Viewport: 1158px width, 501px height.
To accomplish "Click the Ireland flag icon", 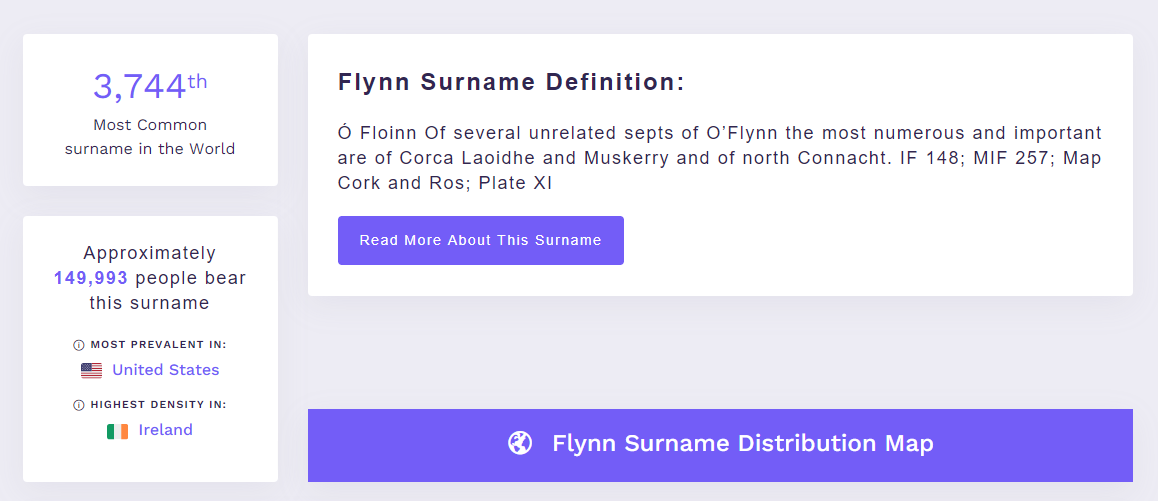I will (117, 431).
